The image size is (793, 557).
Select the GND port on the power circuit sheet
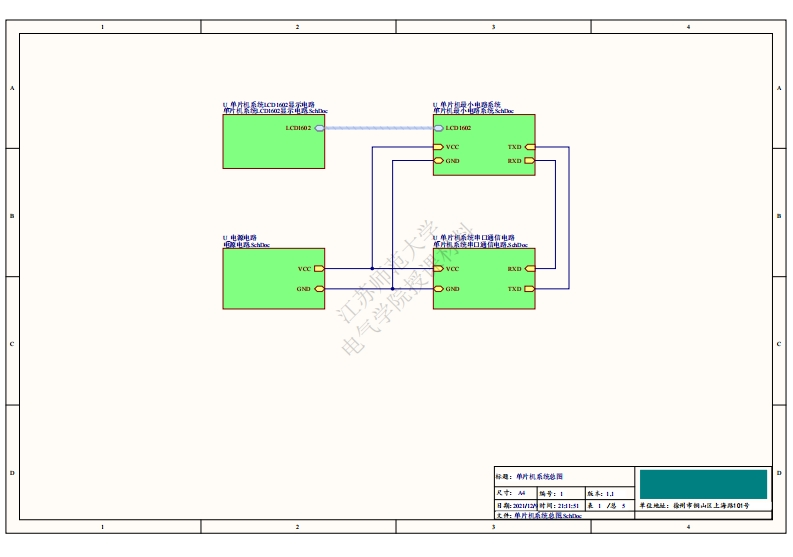click(x=319, y=289)
